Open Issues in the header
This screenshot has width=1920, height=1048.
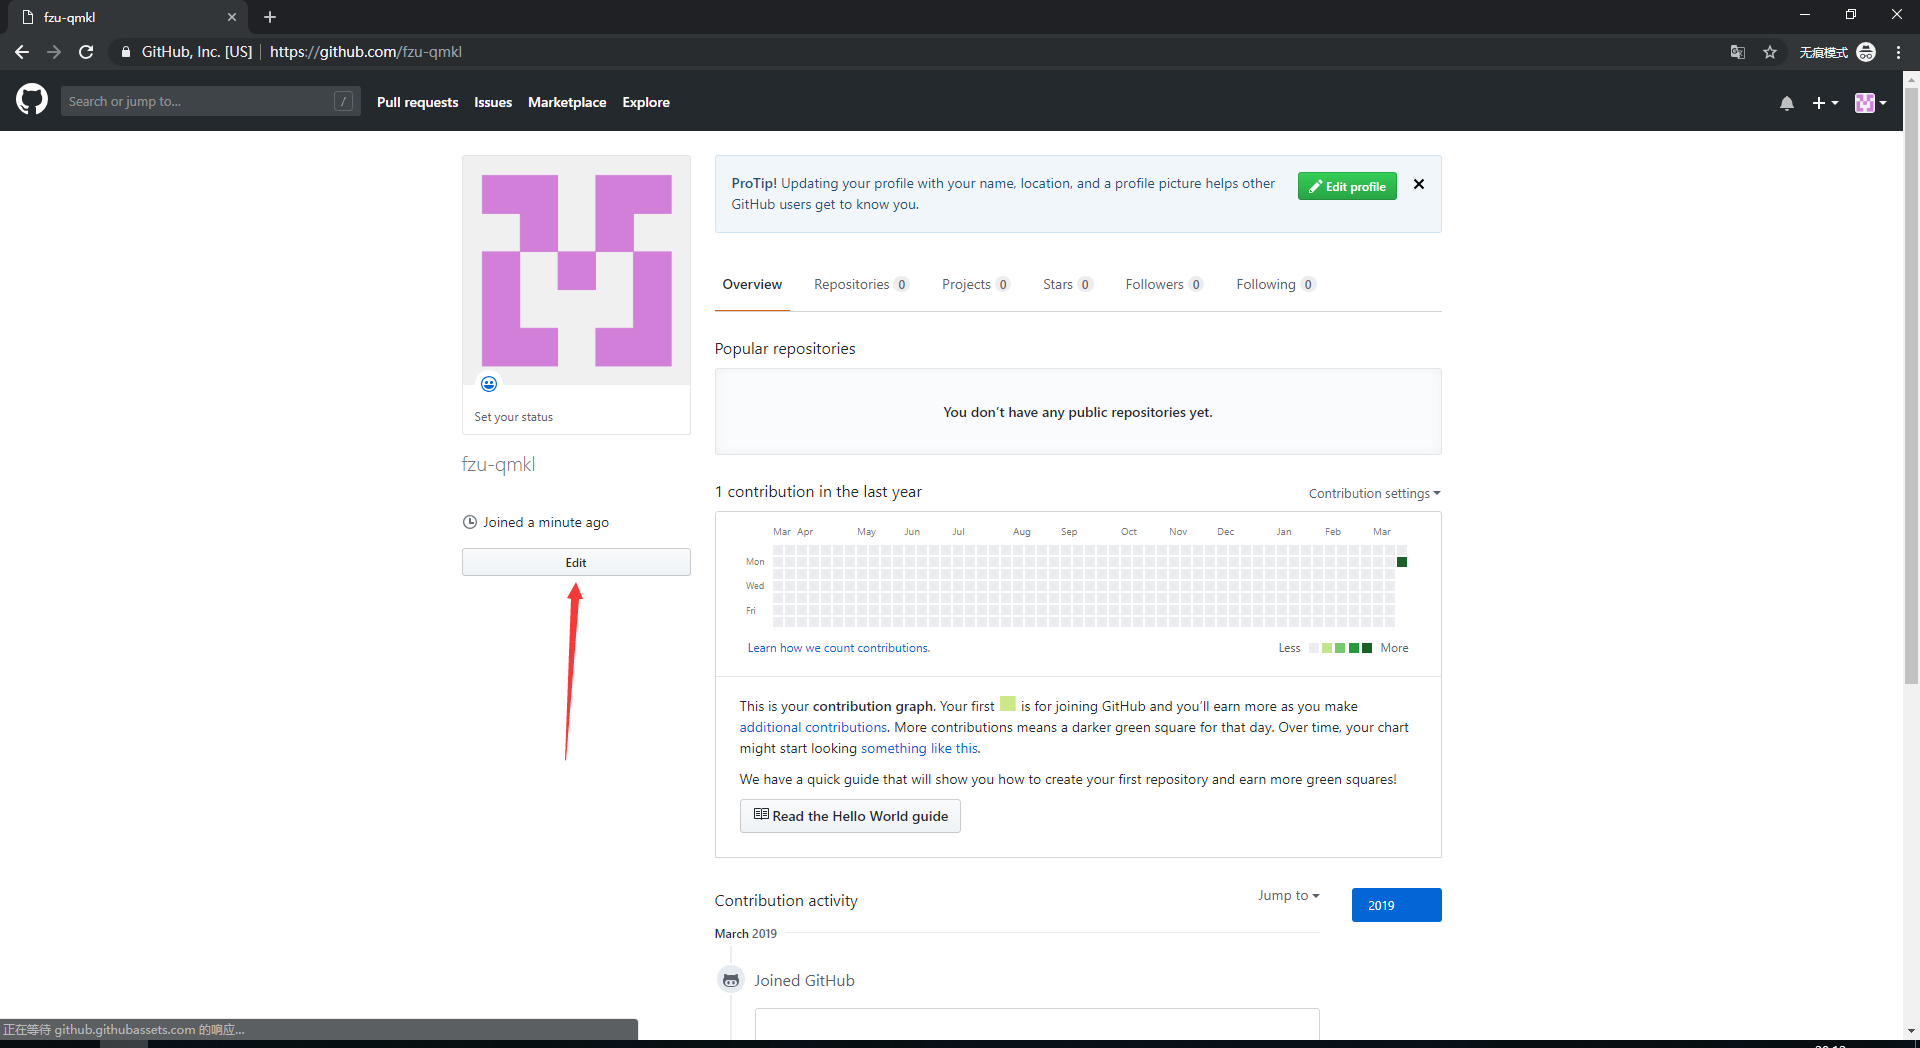pos(493,102)
